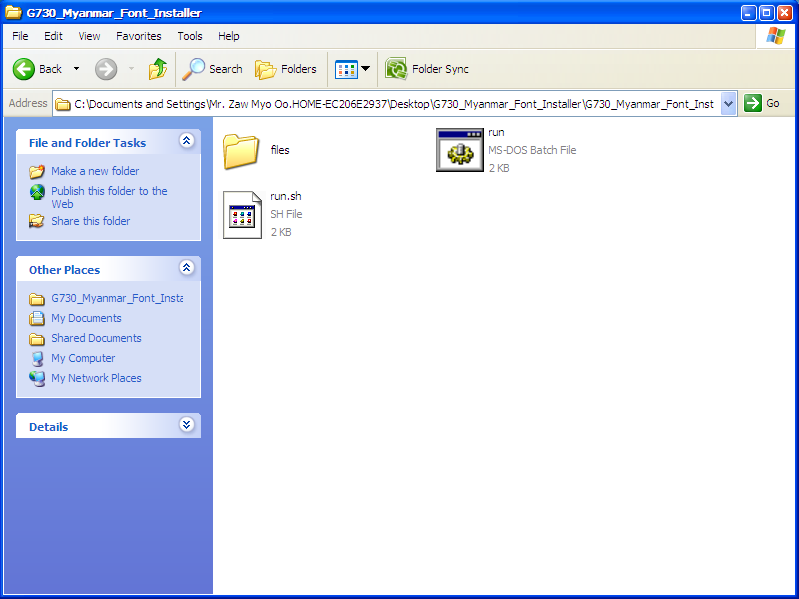Open the Favorites menu

coord(139,36)
